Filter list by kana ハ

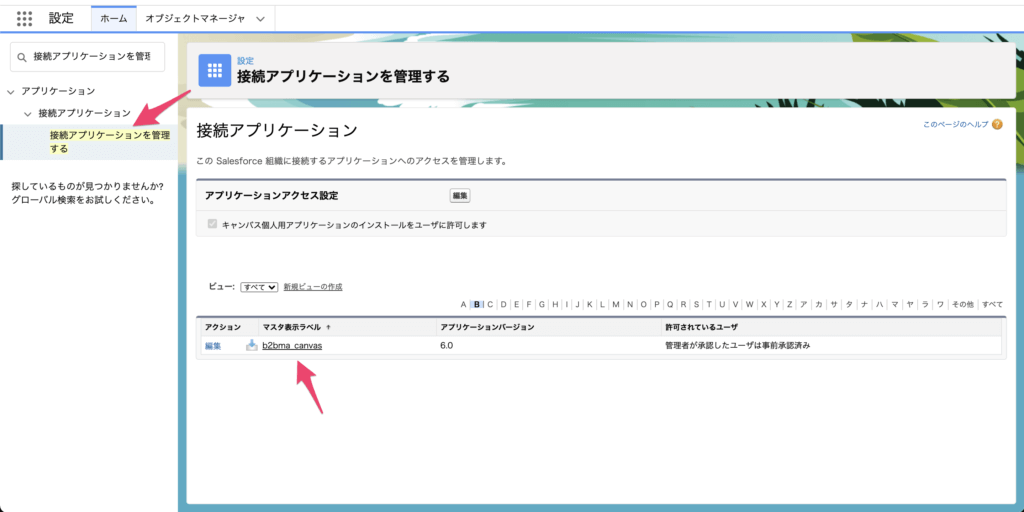(x=880, y=304)
